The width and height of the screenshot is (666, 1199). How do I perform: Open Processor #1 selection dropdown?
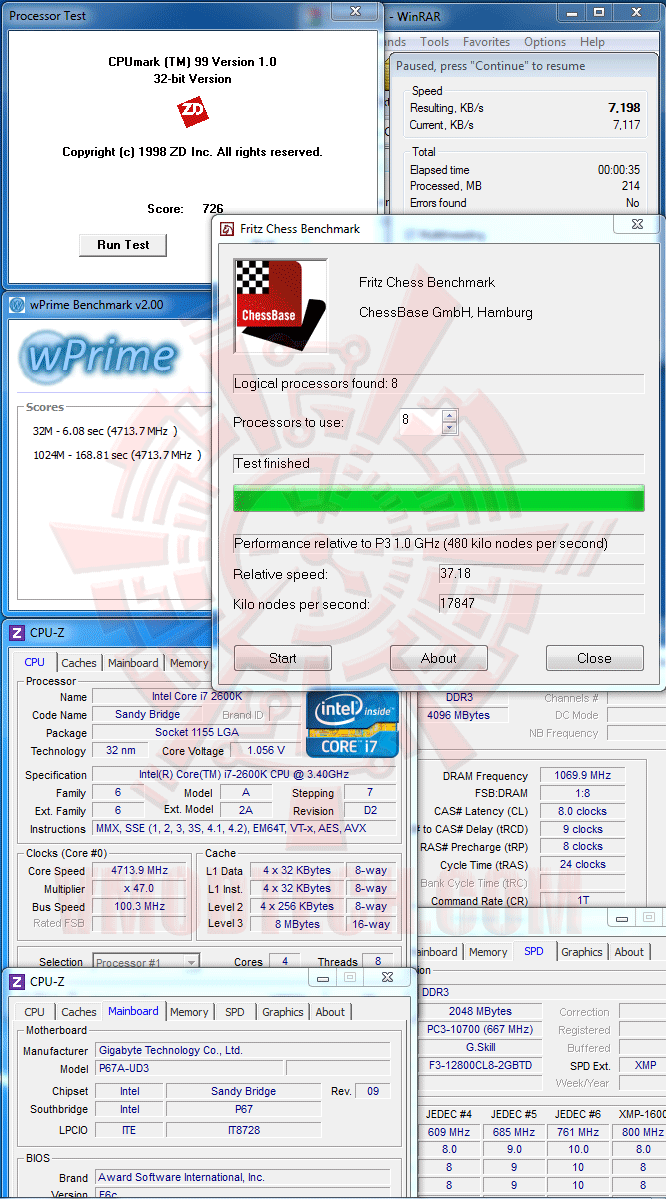coord(146,962)
